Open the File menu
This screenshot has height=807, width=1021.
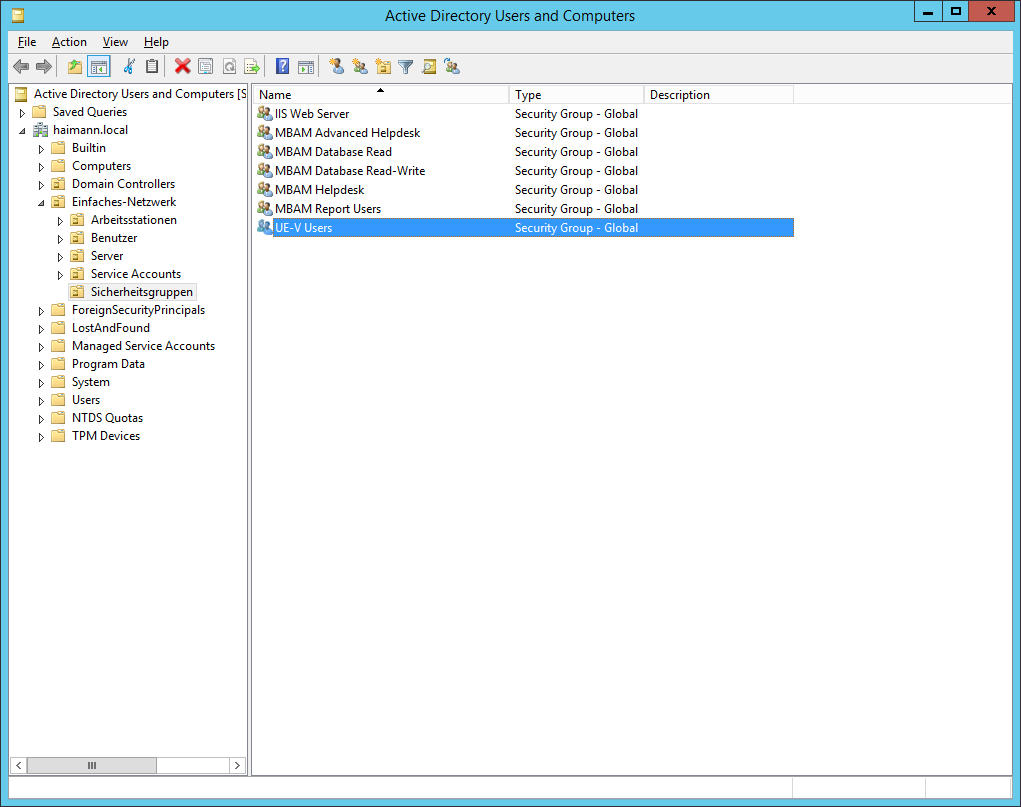27,42
